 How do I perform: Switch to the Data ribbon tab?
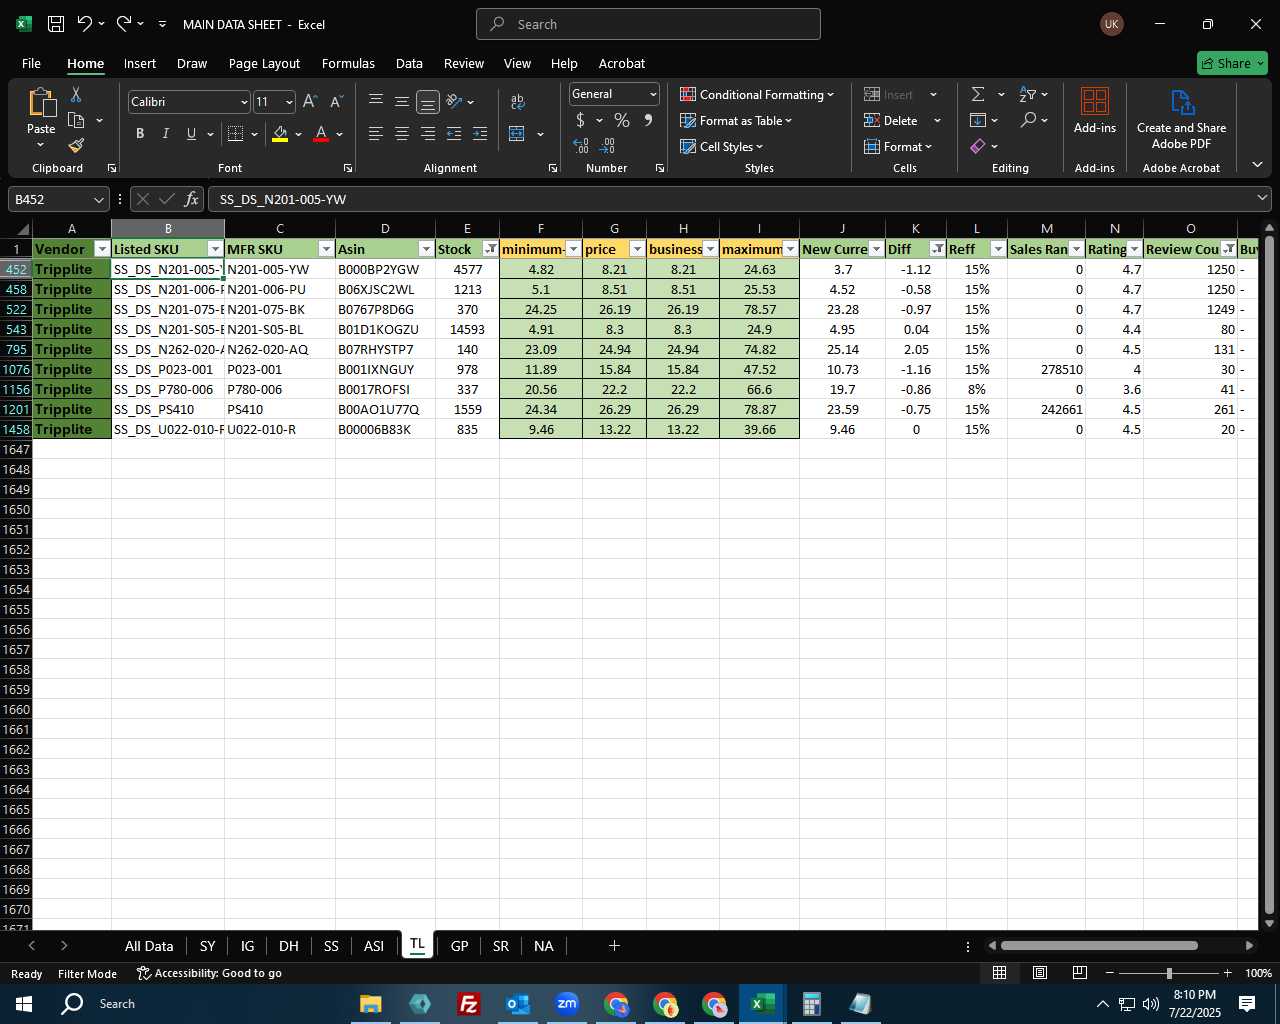(x=409, y=63)
